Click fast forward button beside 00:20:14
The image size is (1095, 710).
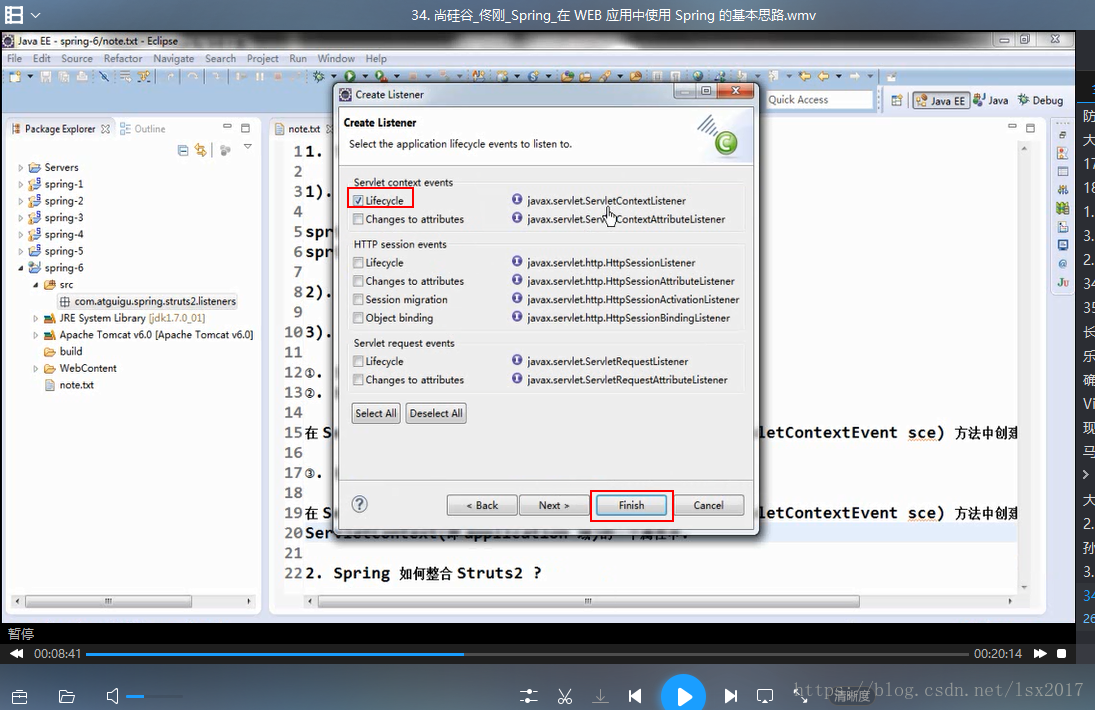[1040, 653]
